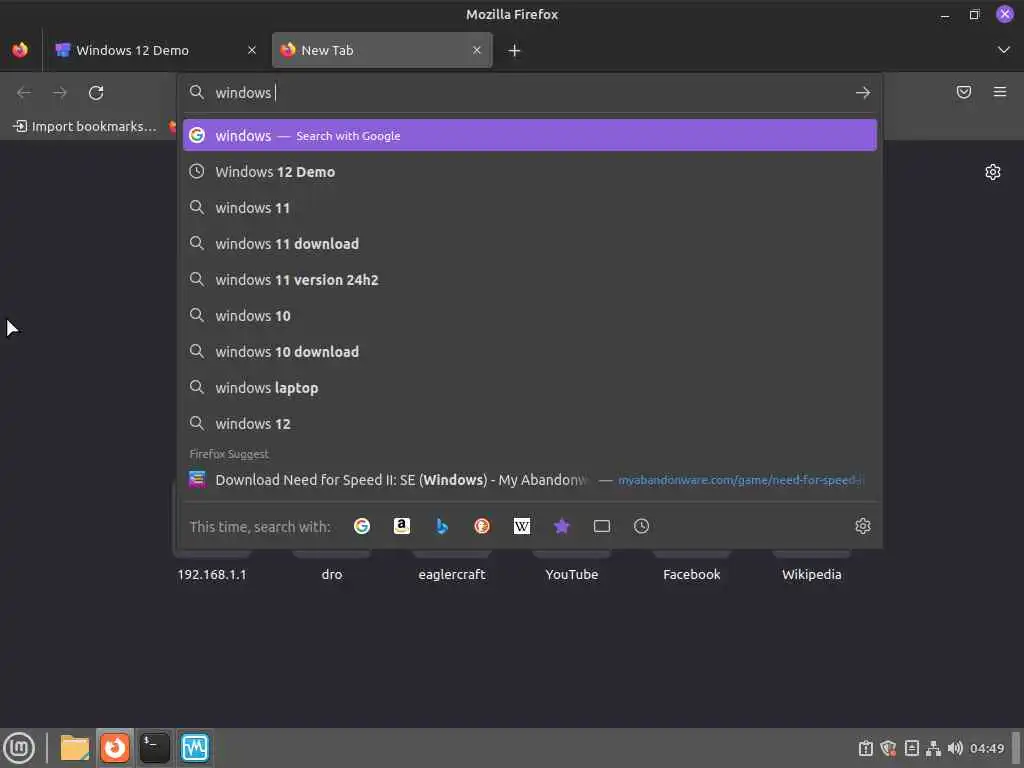
Task: Choose the 'windows 10' suggestion
Action: 530,315
